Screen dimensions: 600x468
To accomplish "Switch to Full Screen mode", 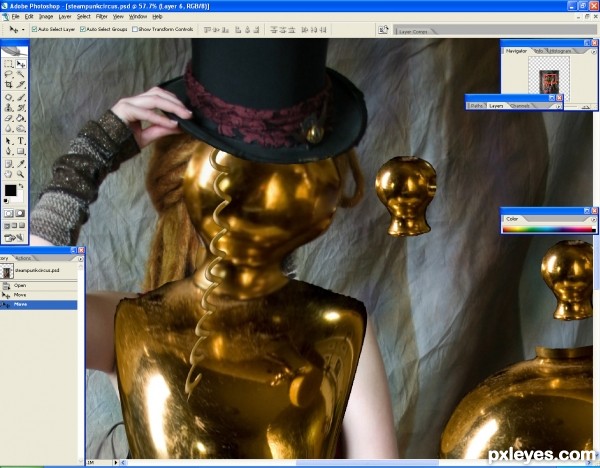I will point(22,226).
